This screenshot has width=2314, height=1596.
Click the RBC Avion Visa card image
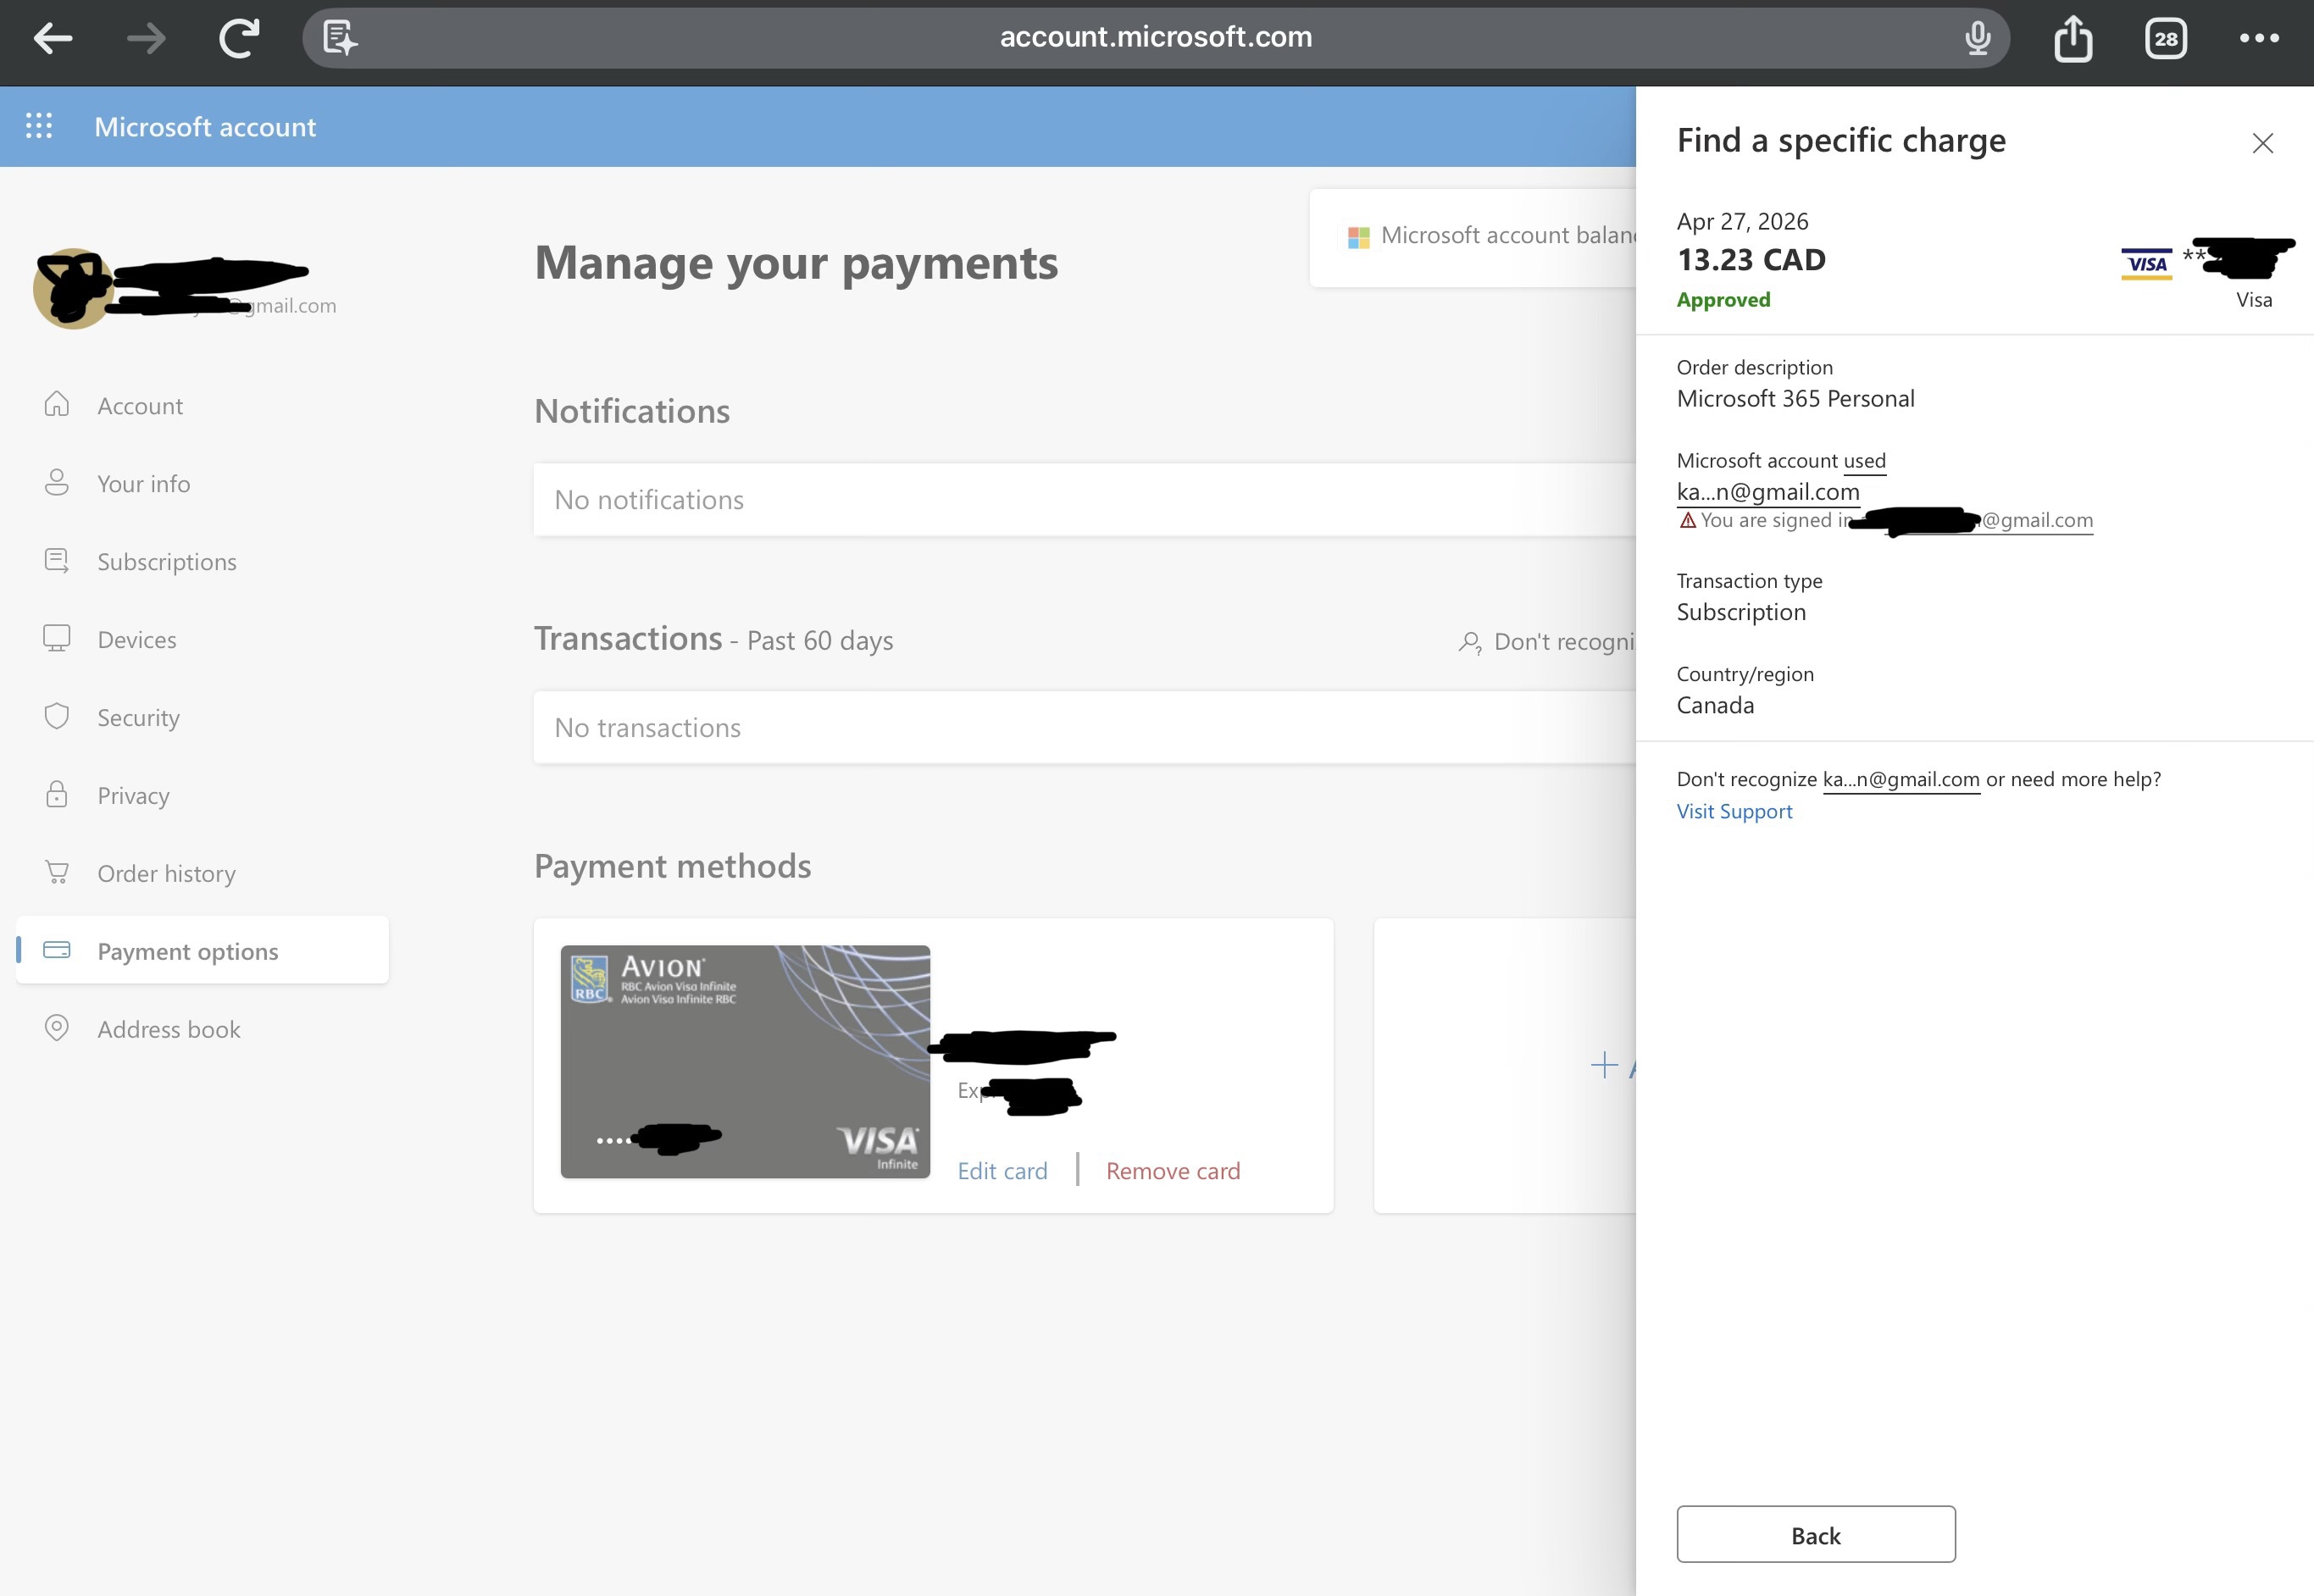click(745, 1061)
